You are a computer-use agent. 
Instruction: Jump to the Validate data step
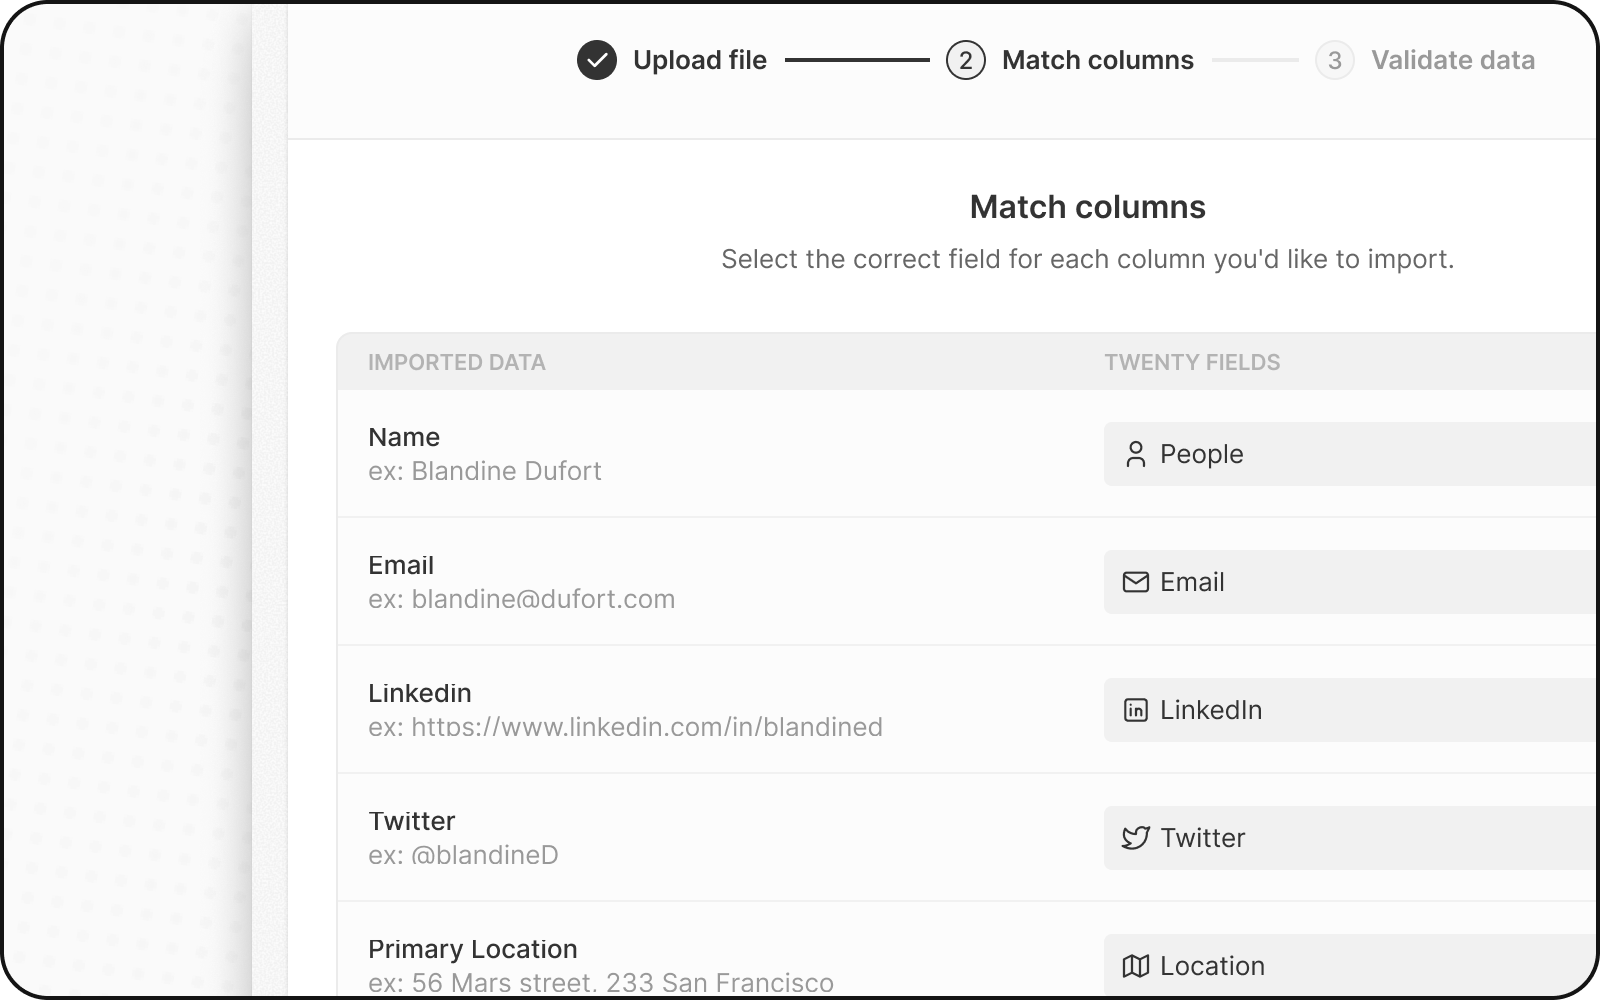pos(1452,60)
